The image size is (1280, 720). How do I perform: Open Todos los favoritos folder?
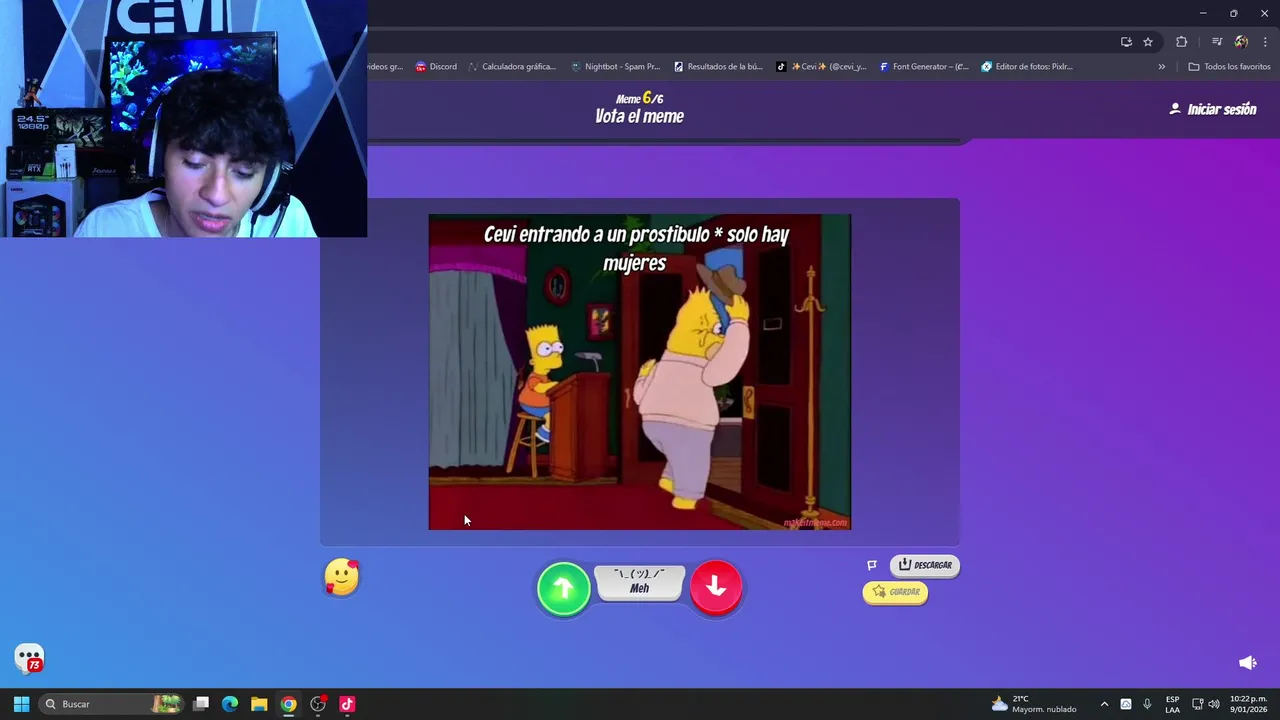(x=1229, y=67)
